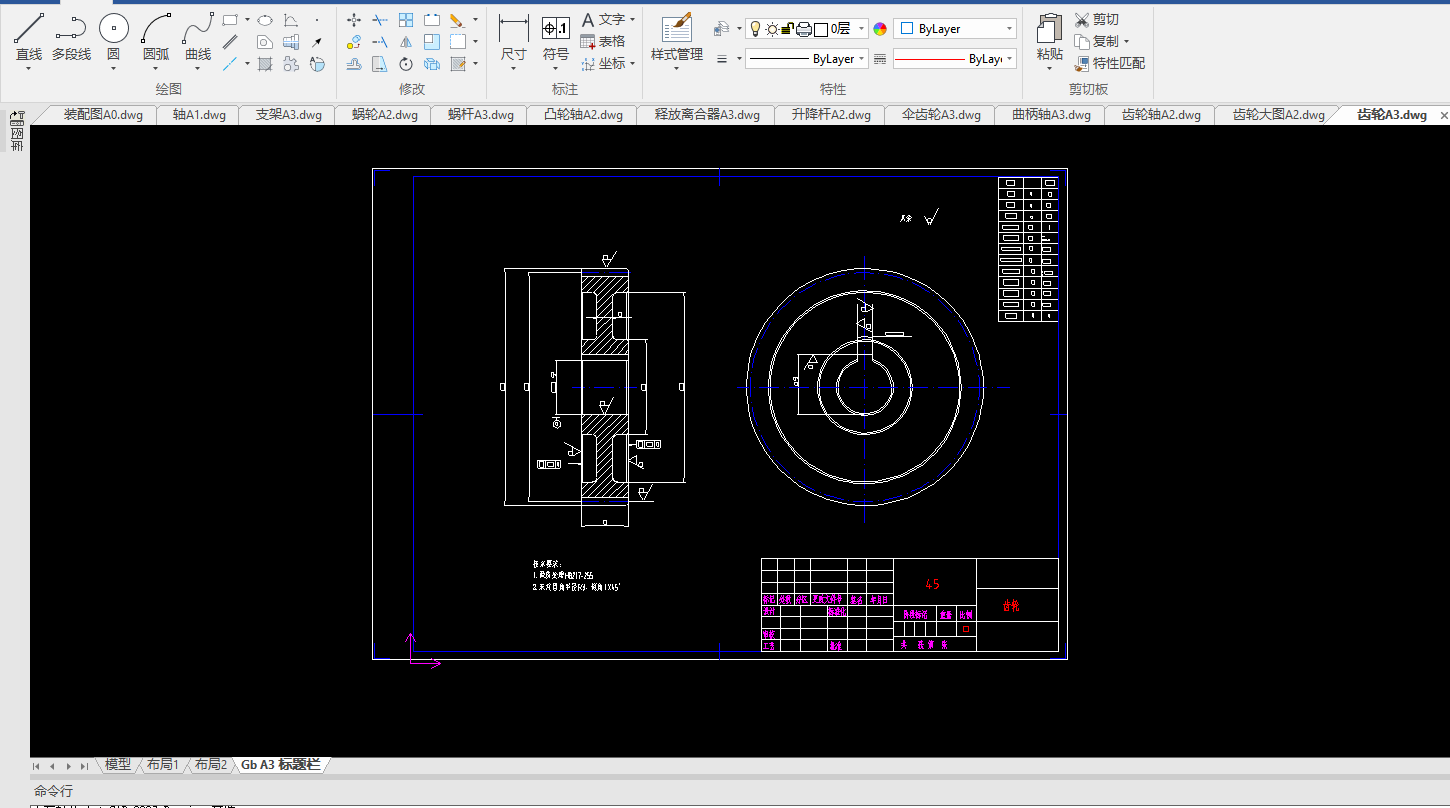Viewport: 1450px width, 808px height.
Task: Expand the 0层 layer dropdown
Action: 861,29
